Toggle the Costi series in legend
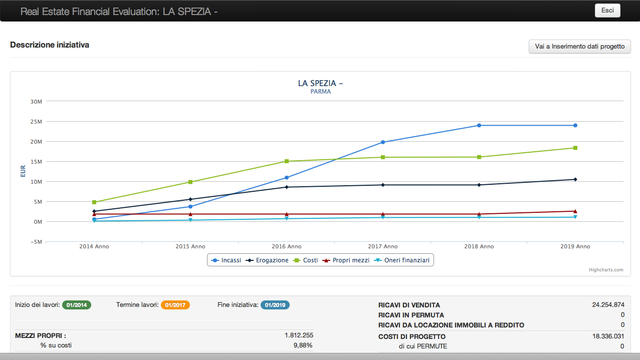Viewport: 640px width, 360px height. 305,260
